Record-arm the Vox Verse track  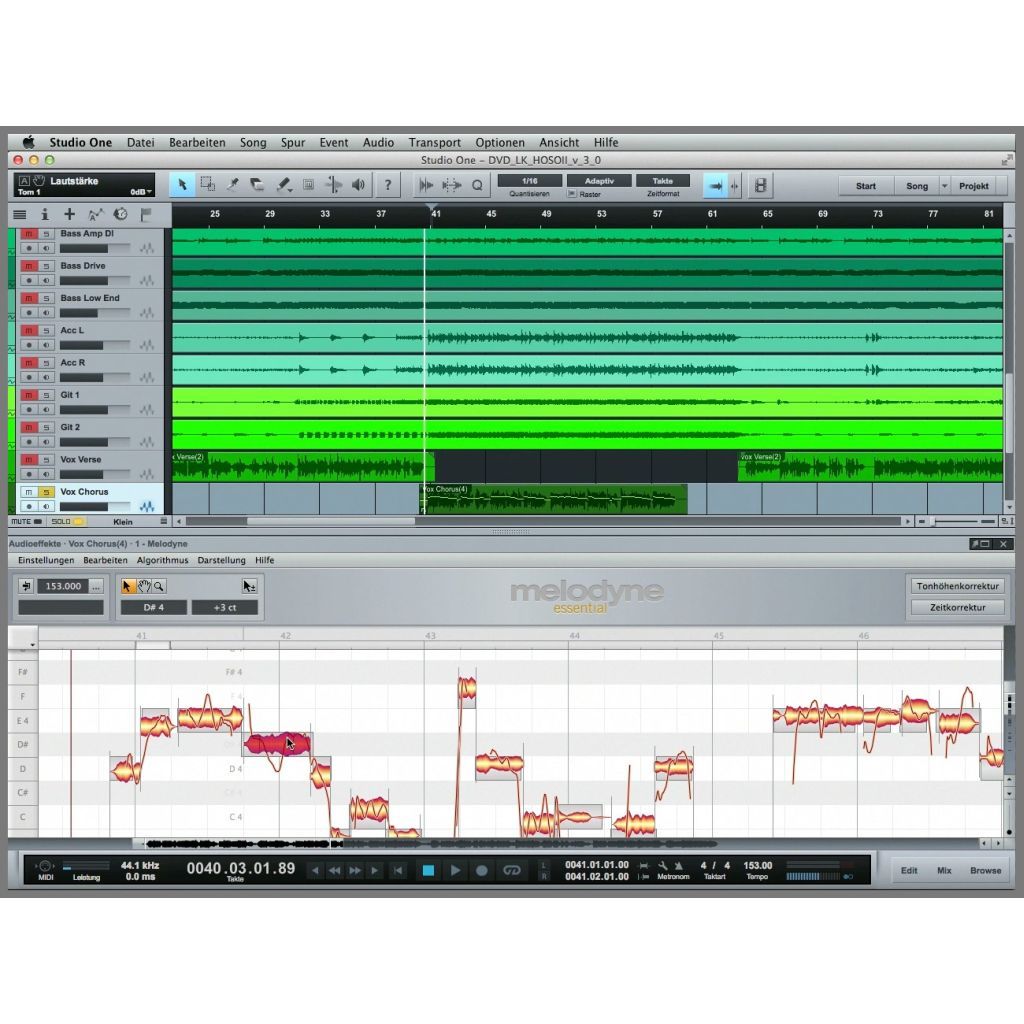[29, 474]
